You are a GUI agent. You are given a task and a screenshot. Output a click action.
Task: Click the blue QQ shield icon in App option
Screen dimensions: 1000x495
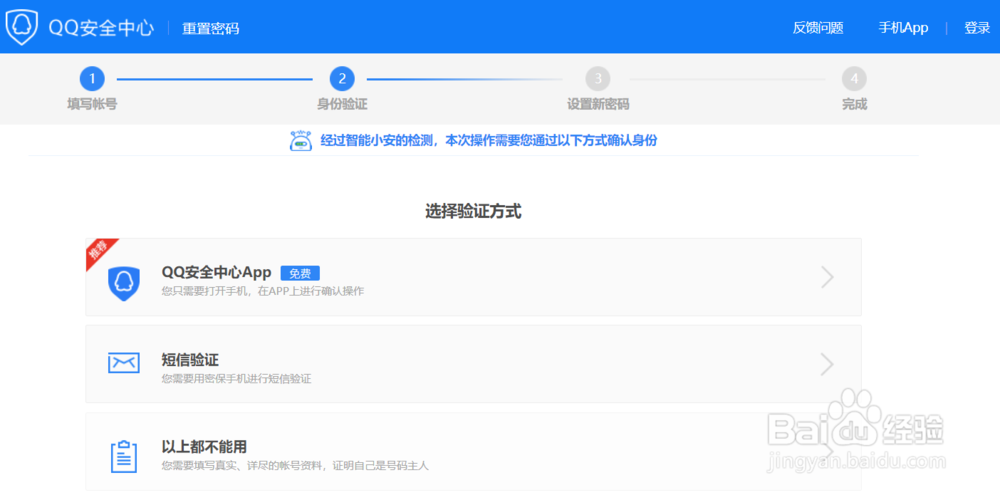pyautogui.click(x=124, y=283)
